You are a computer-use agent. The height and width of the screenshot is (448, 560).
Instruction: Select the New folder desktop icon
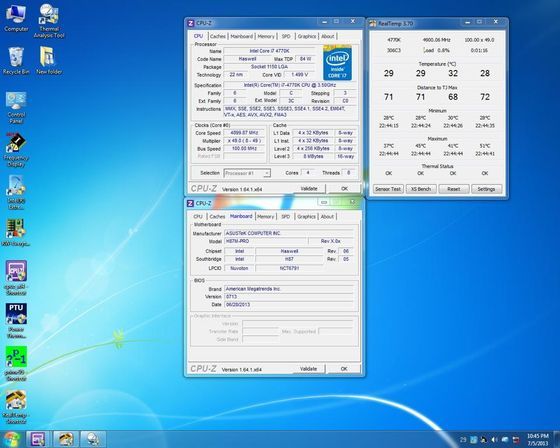pyautogui.click(x=49, y=61)
